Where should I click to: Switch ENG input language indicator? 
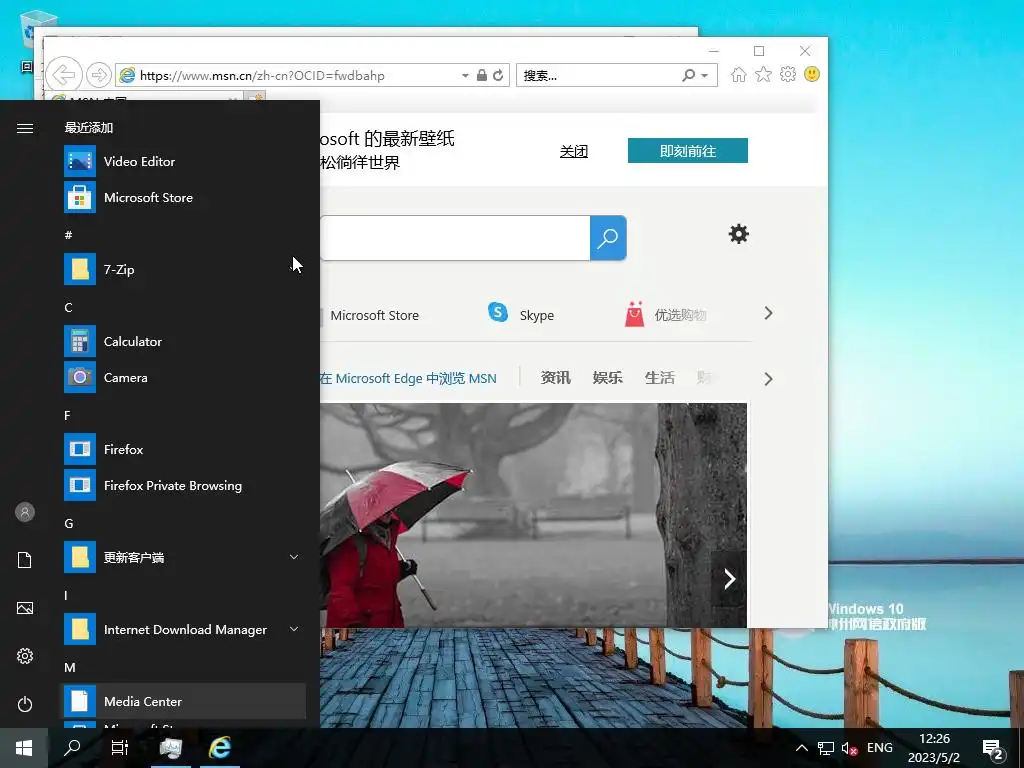click(880, 748)
